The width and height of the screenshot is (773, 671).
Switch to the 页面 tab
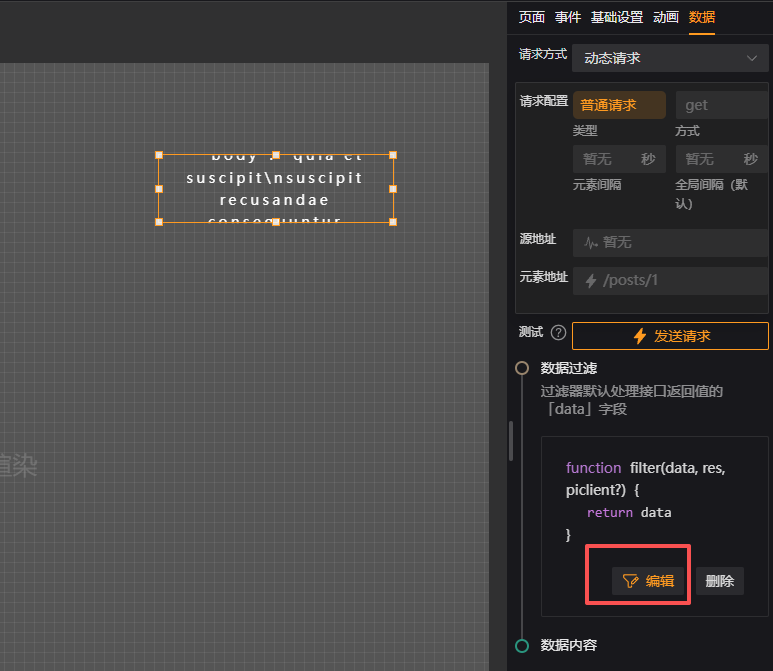(531, 17)
